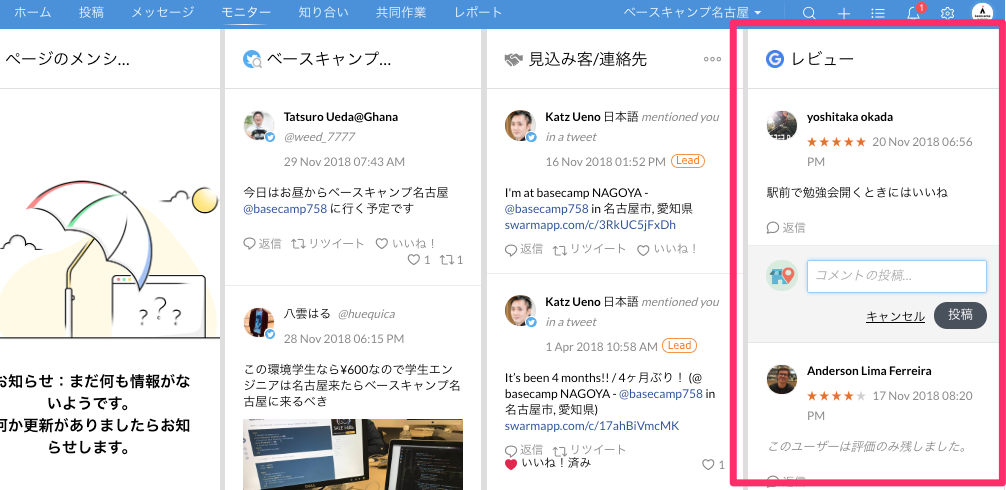1006x490 pixels.
Task: Click the heart count on Tatsuro Ueda's tweet
Action: point(420,260)
